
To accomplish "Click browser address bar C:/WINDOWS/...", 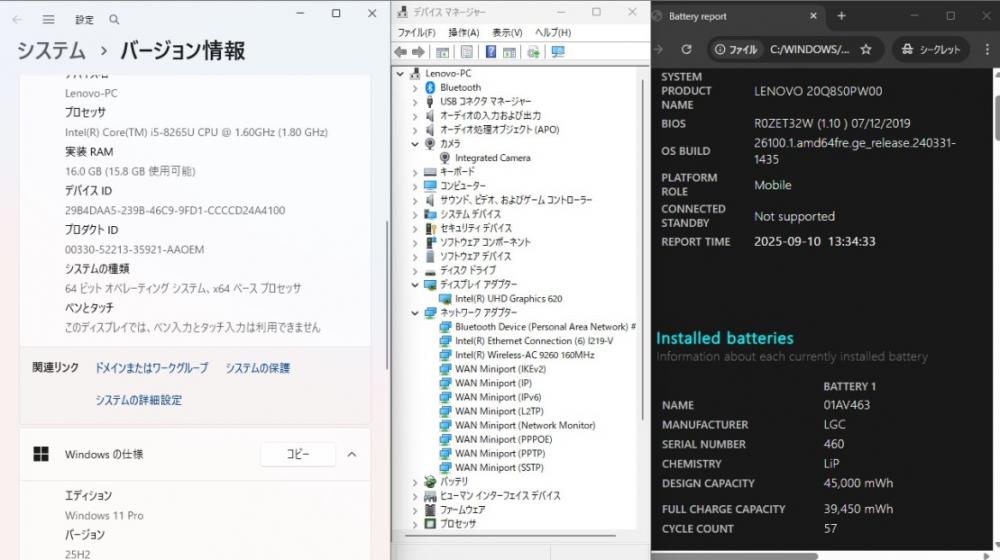I will [x=809, y=49].
